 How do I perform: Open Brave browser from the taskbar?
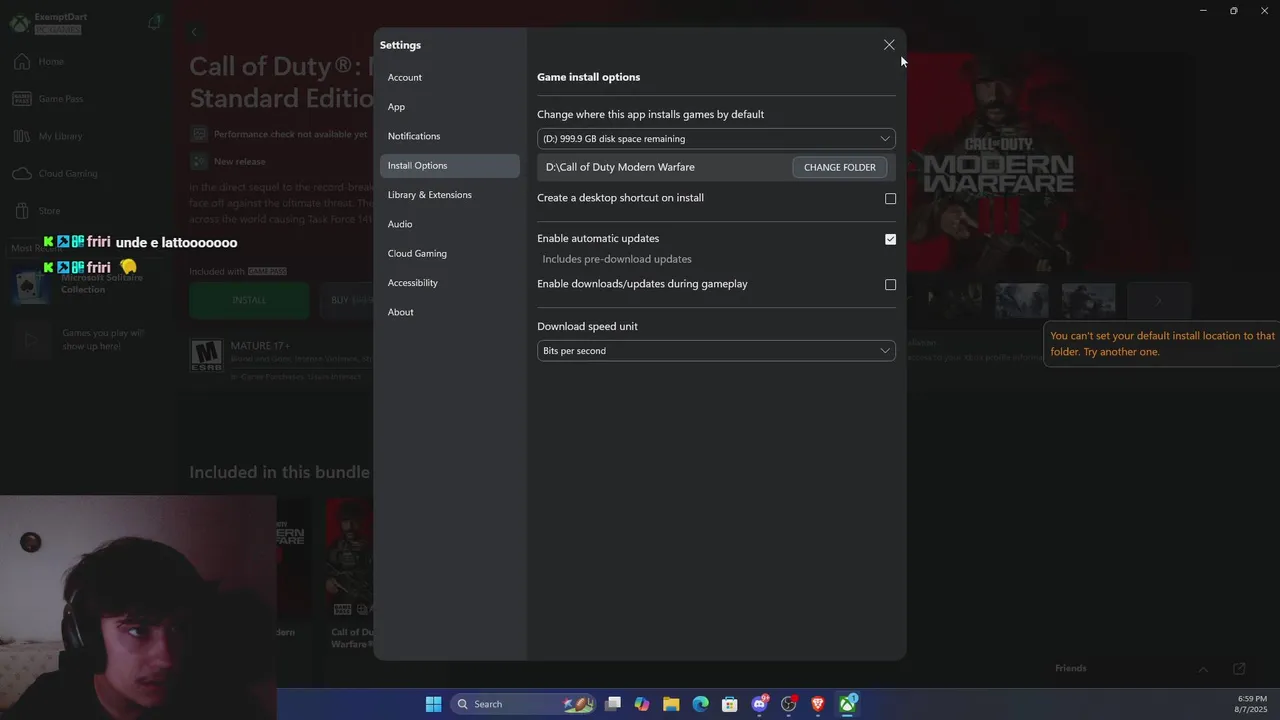(818, 704)
